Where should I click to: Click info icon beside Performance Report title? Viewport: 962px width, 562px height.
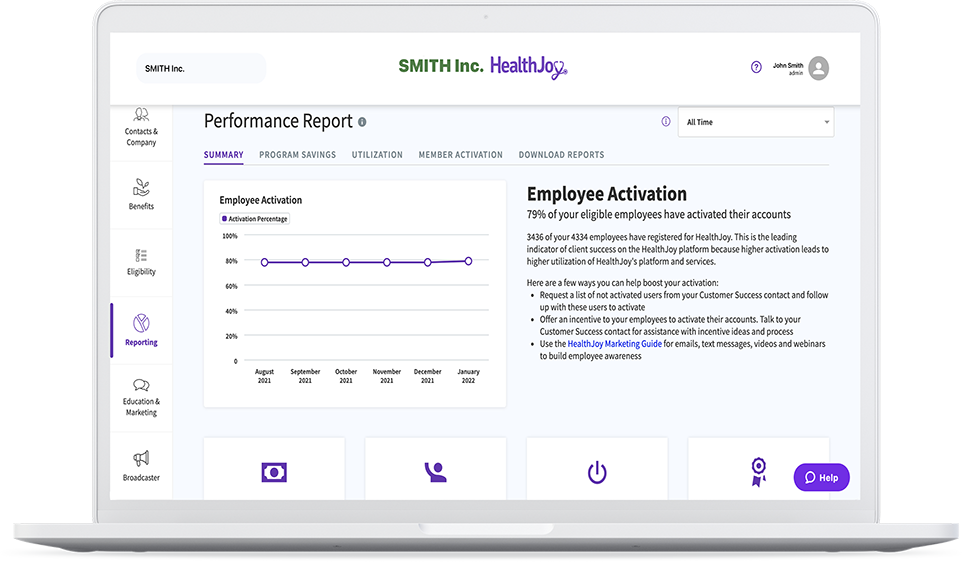(x=362, y=122)
